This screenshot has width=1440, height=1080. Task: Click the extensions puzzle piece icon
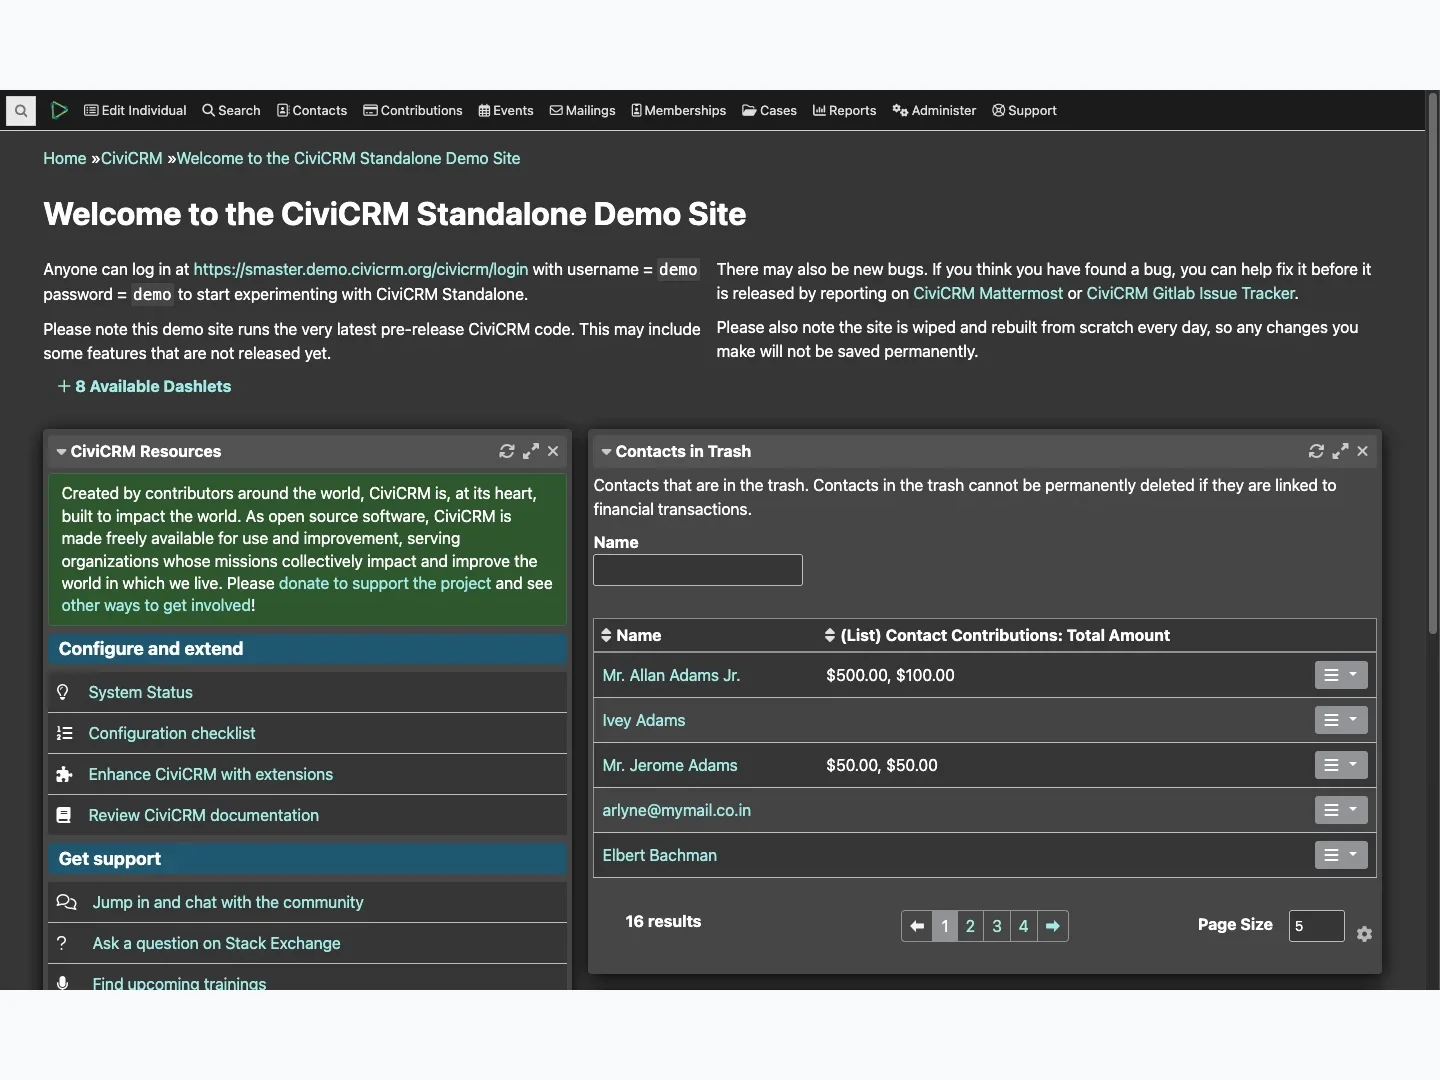coord(65,774)
